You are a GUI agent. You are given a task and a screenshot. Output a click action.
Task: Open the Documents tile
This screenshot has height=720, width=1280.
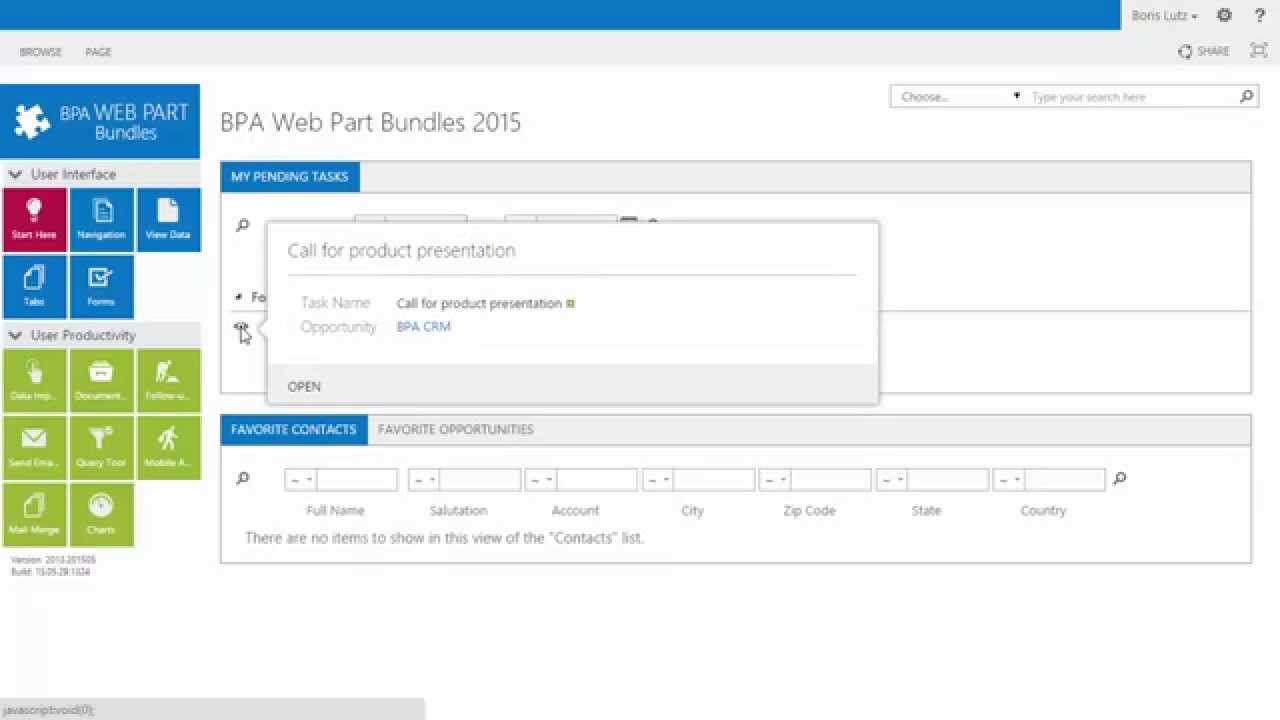(101, 381)
